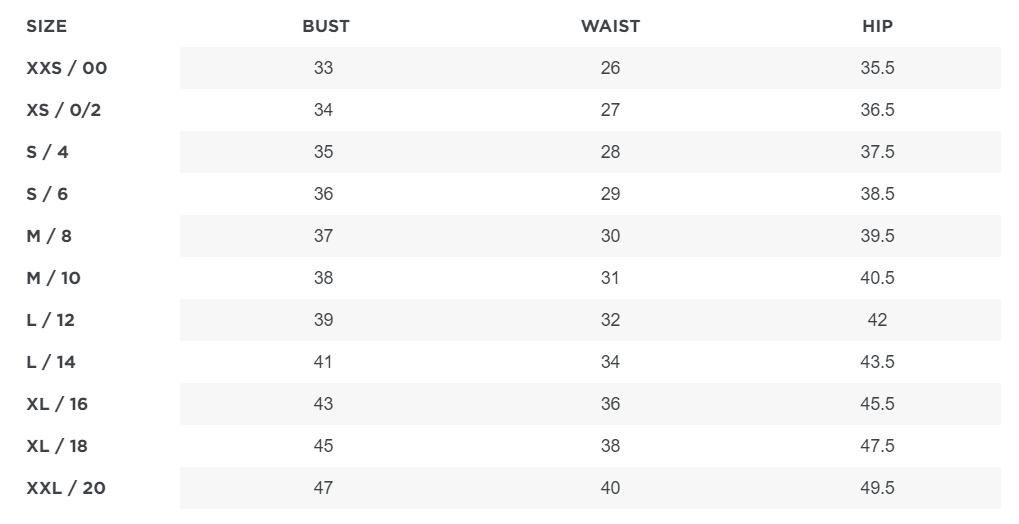Click the SIZE column header
The image size is (1019, 524).
point(46,27)
